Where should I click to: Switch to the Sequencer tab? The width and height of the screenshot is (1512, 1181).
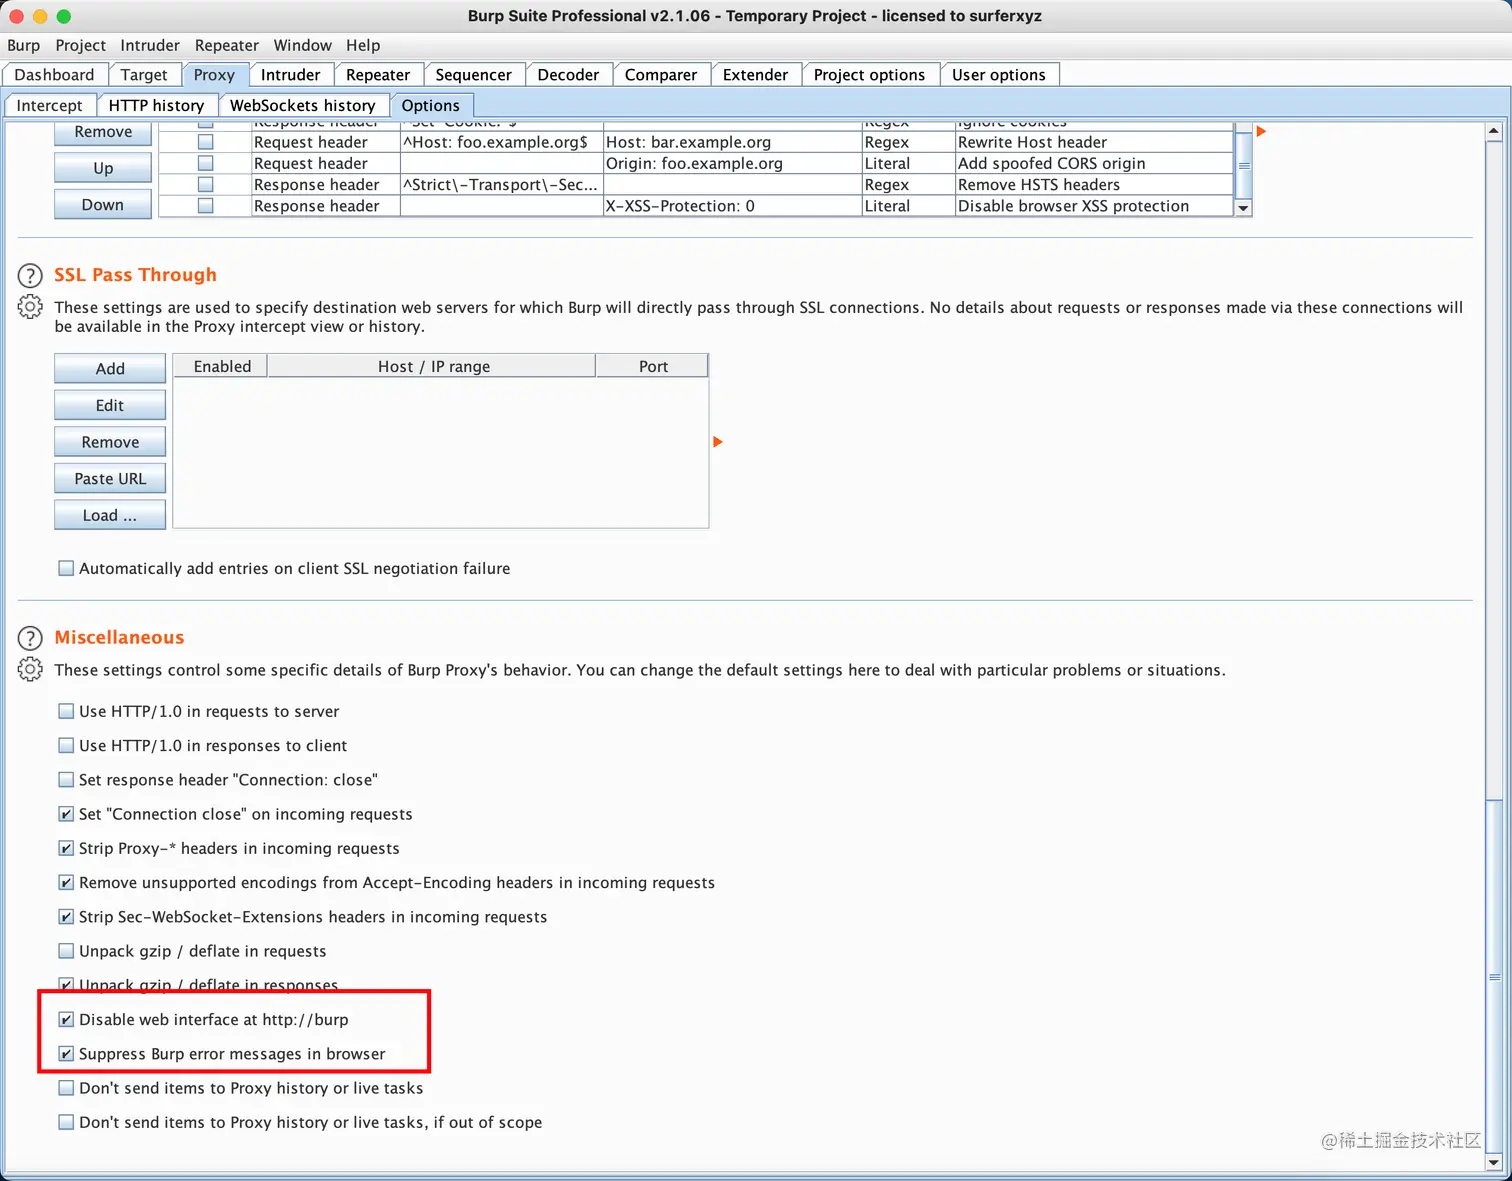[x=473, y=75]
